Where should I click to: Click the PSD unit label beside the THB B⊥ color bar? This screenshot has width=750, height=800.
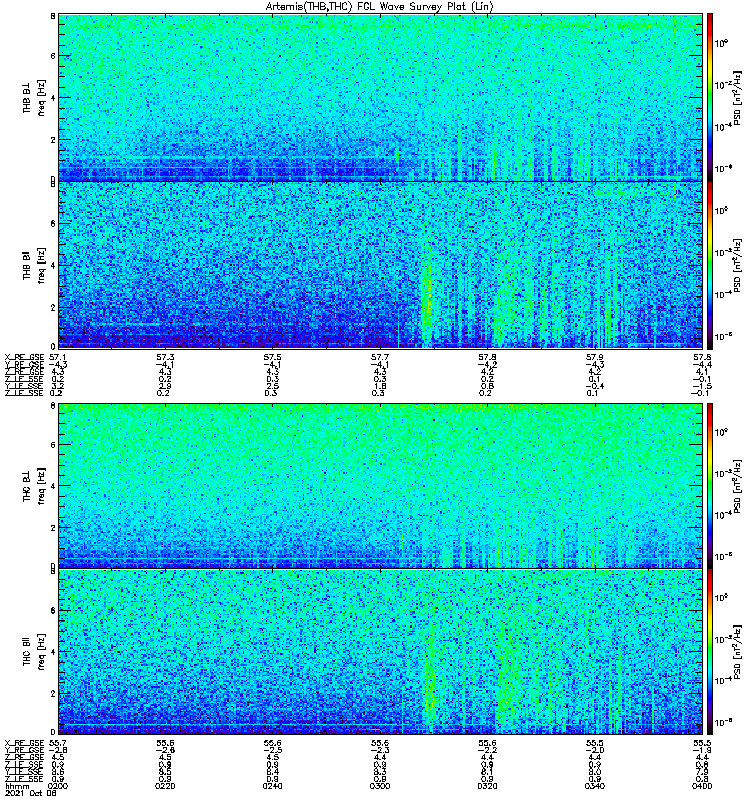[737, 98]
